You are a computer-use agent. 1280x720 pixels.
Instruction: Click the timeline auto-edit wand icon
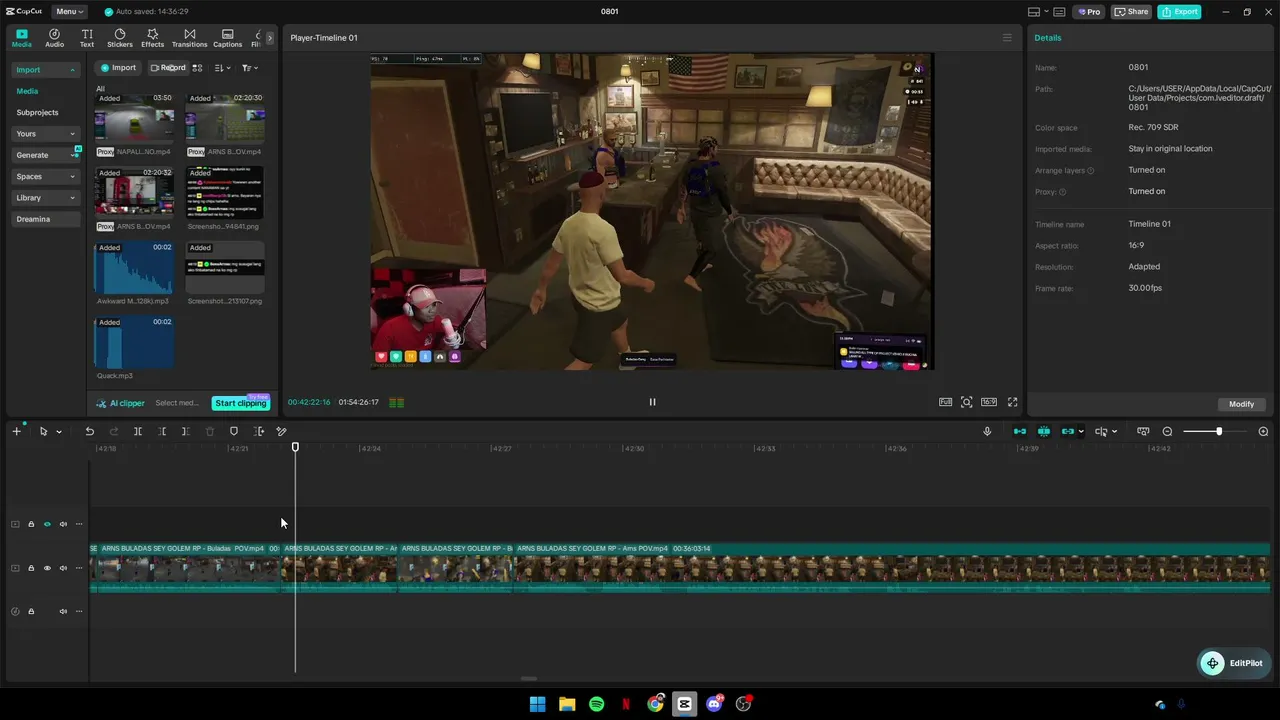click(282, 431)
